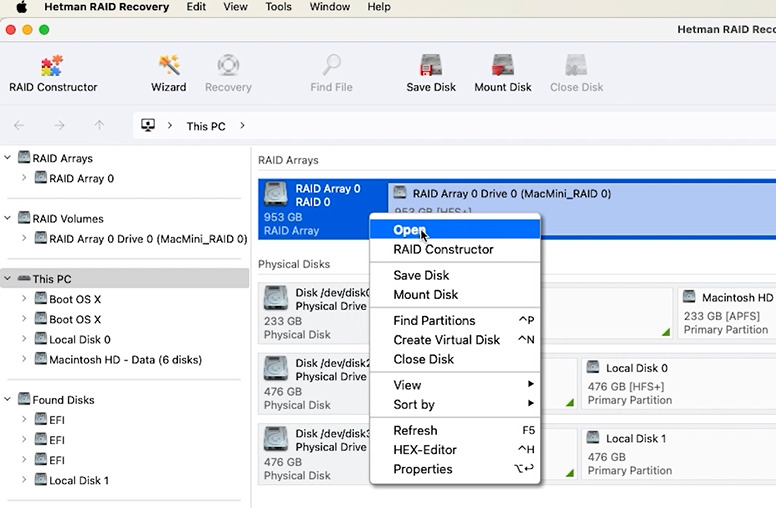Click the Macintosh HD - Data disk icon
Image resolution: width=776 pixels, height=508 pixels.
coord(41,359)
